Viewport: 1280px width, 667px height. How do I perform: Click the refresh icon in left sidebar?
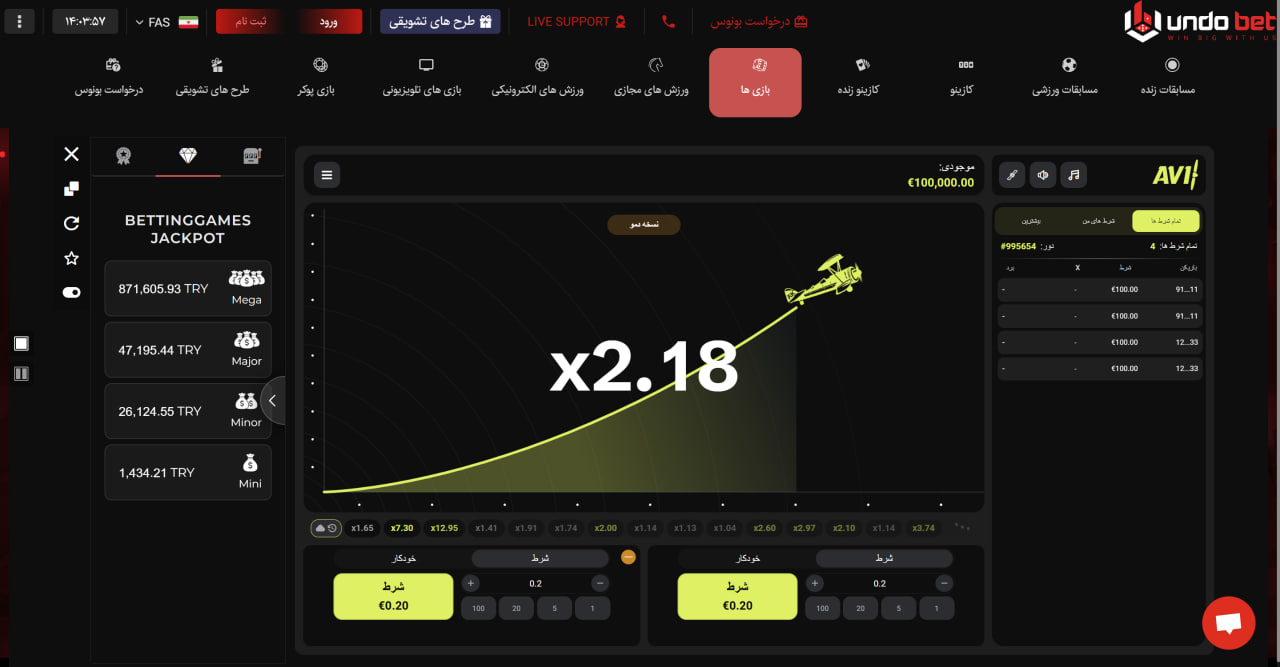71,224
